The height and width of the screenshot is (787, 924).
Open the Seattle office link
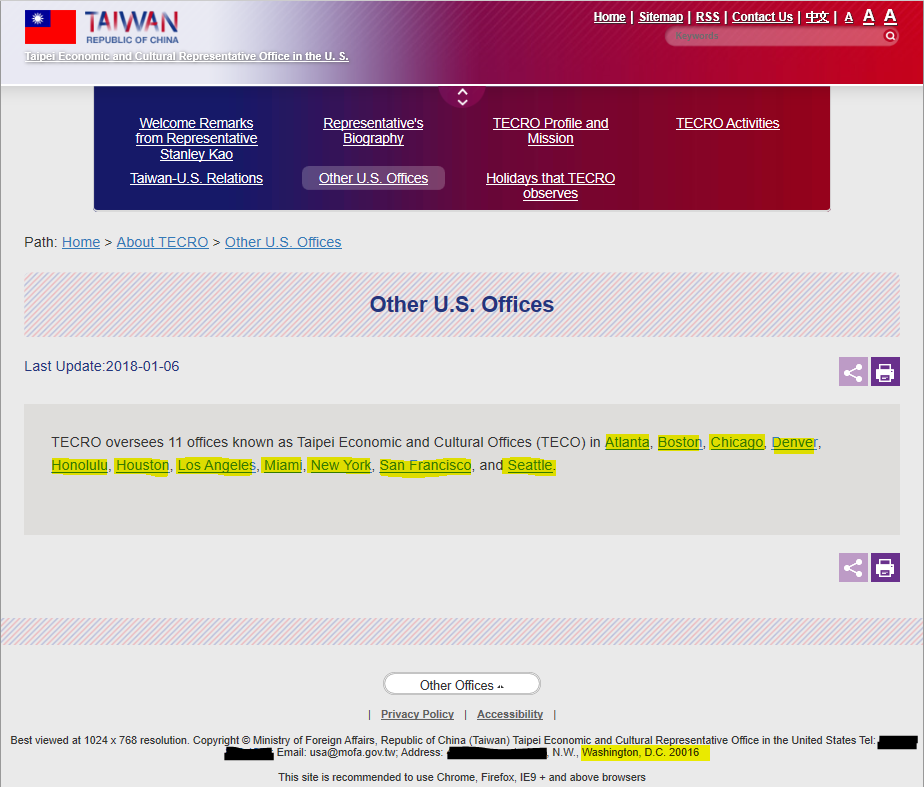coord(530,465)
